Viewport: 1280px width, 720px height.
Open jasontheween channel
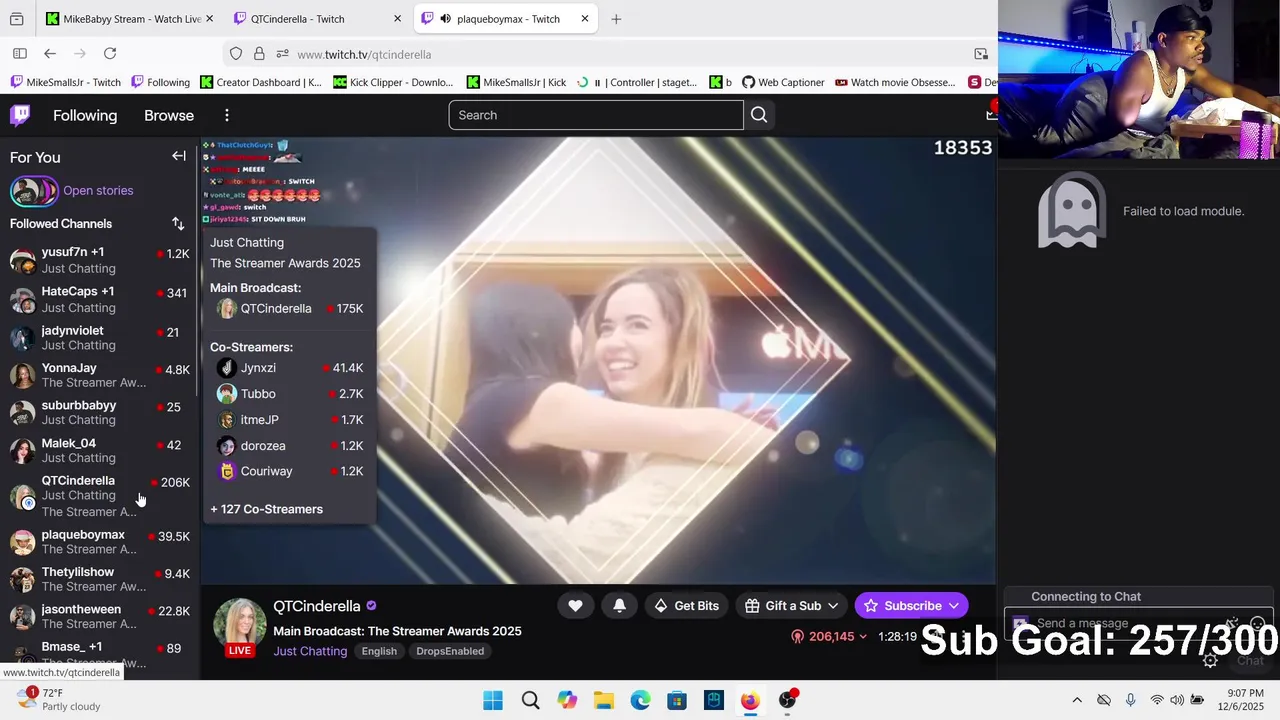[100, 616]
